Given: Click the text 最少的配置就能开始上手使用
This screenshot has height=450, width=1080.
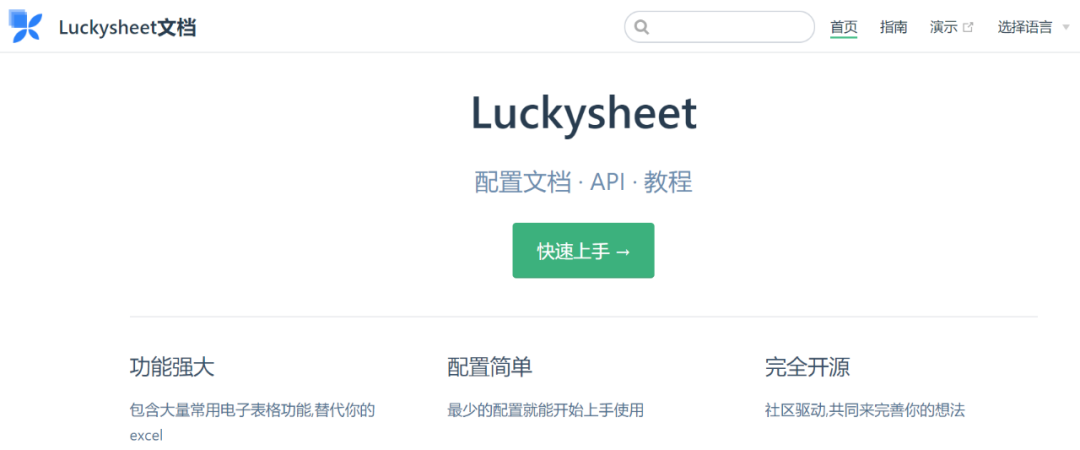Looking at the screenshot, I should pos(546,411).
